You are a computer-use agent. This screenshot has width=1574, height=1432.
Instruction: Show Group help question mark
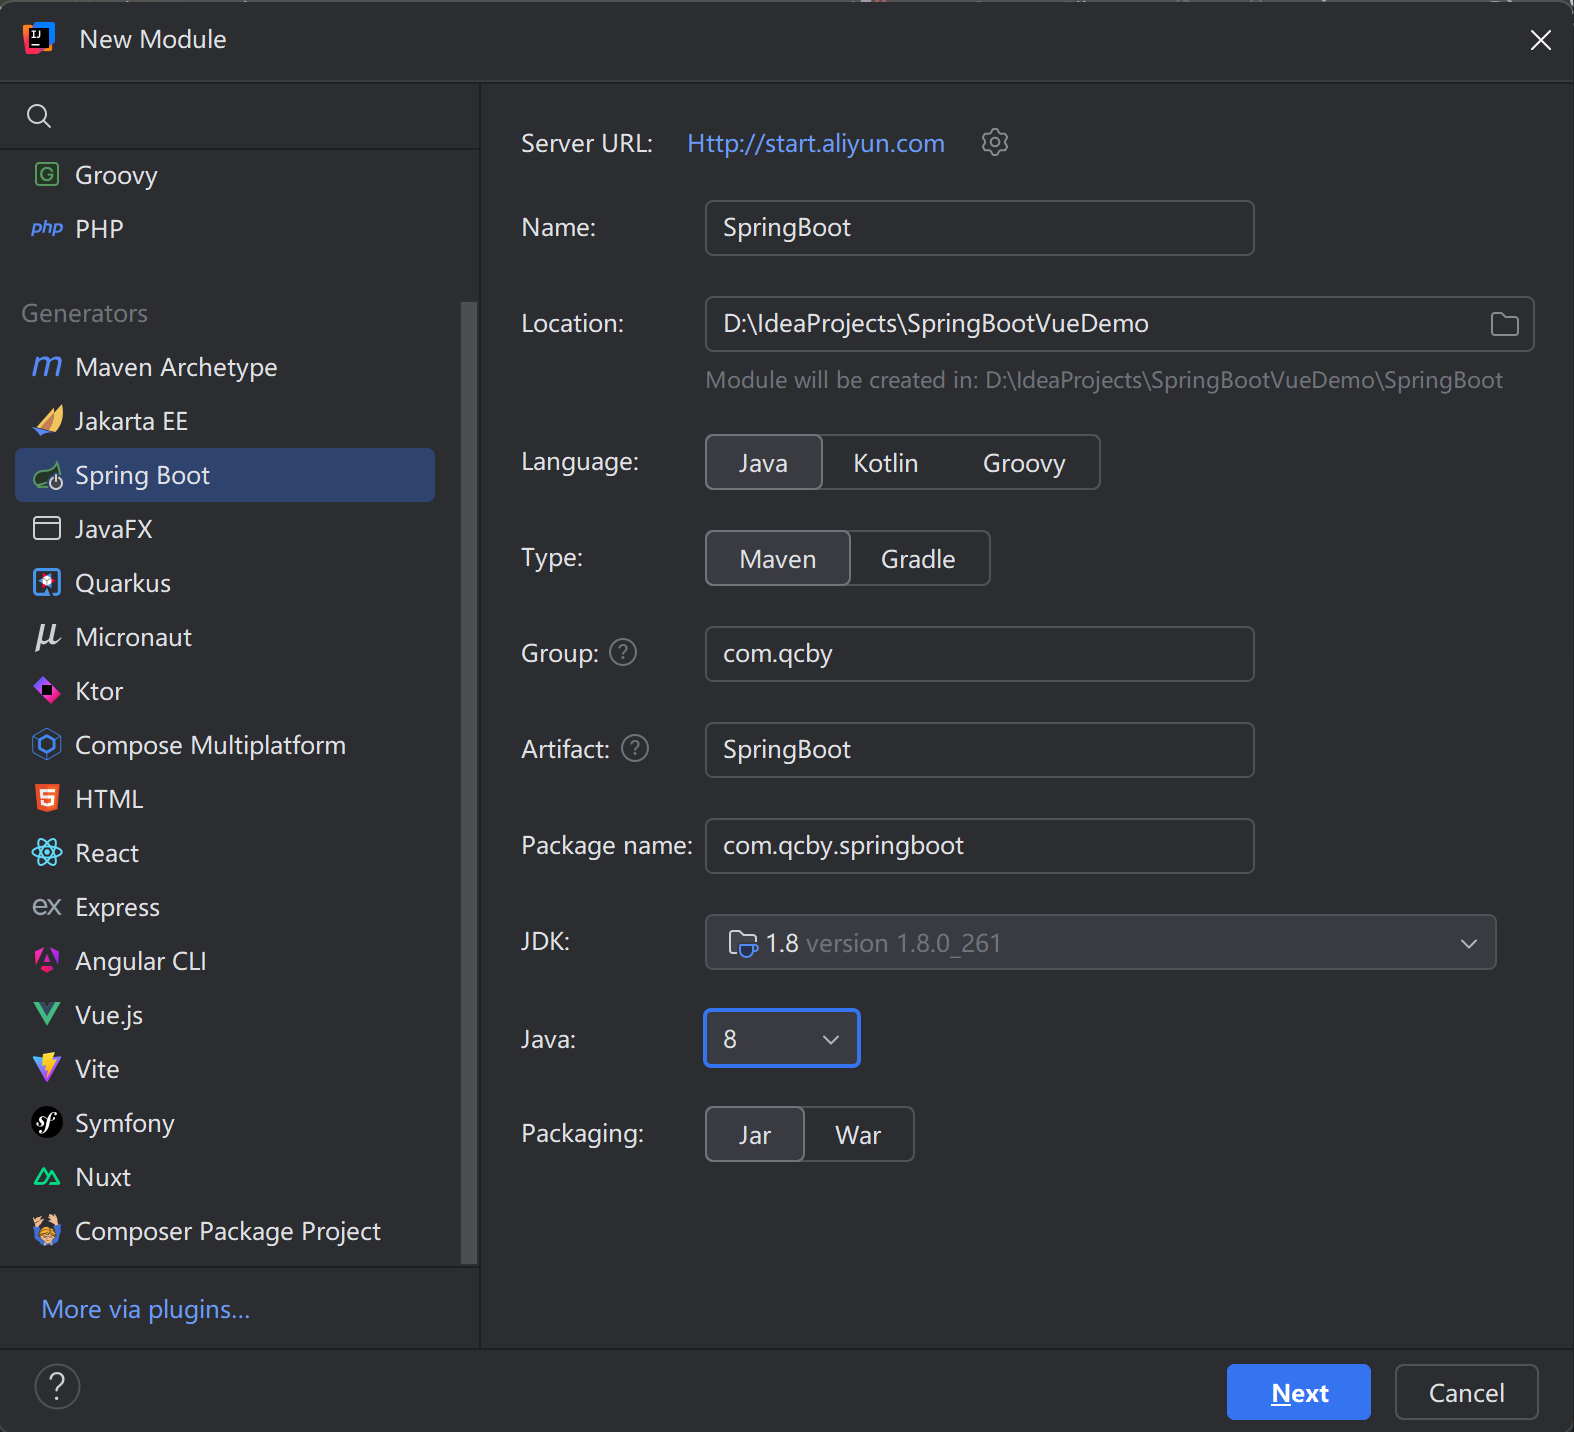click(x=623, y=653)
